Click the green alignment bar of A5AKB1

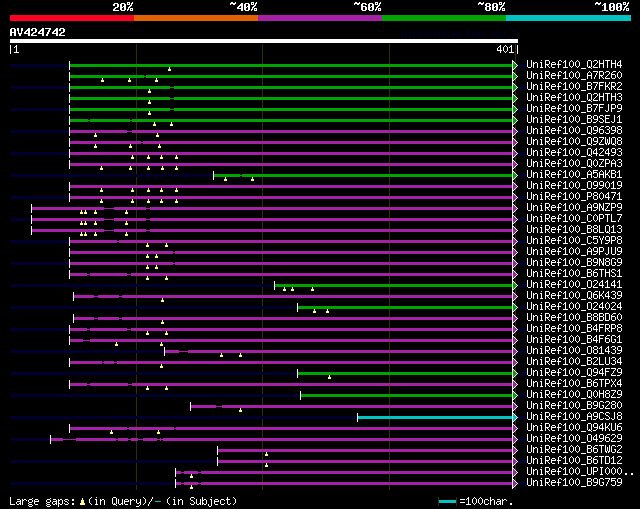[x=363, y=176]
